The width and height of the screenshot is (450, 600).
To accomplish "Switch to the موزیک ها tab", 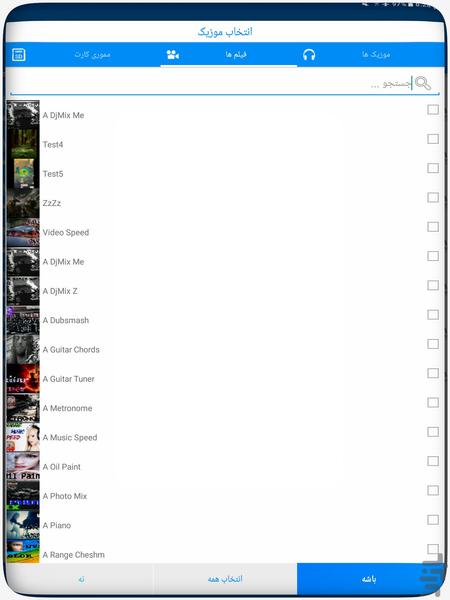I will 376,55.
